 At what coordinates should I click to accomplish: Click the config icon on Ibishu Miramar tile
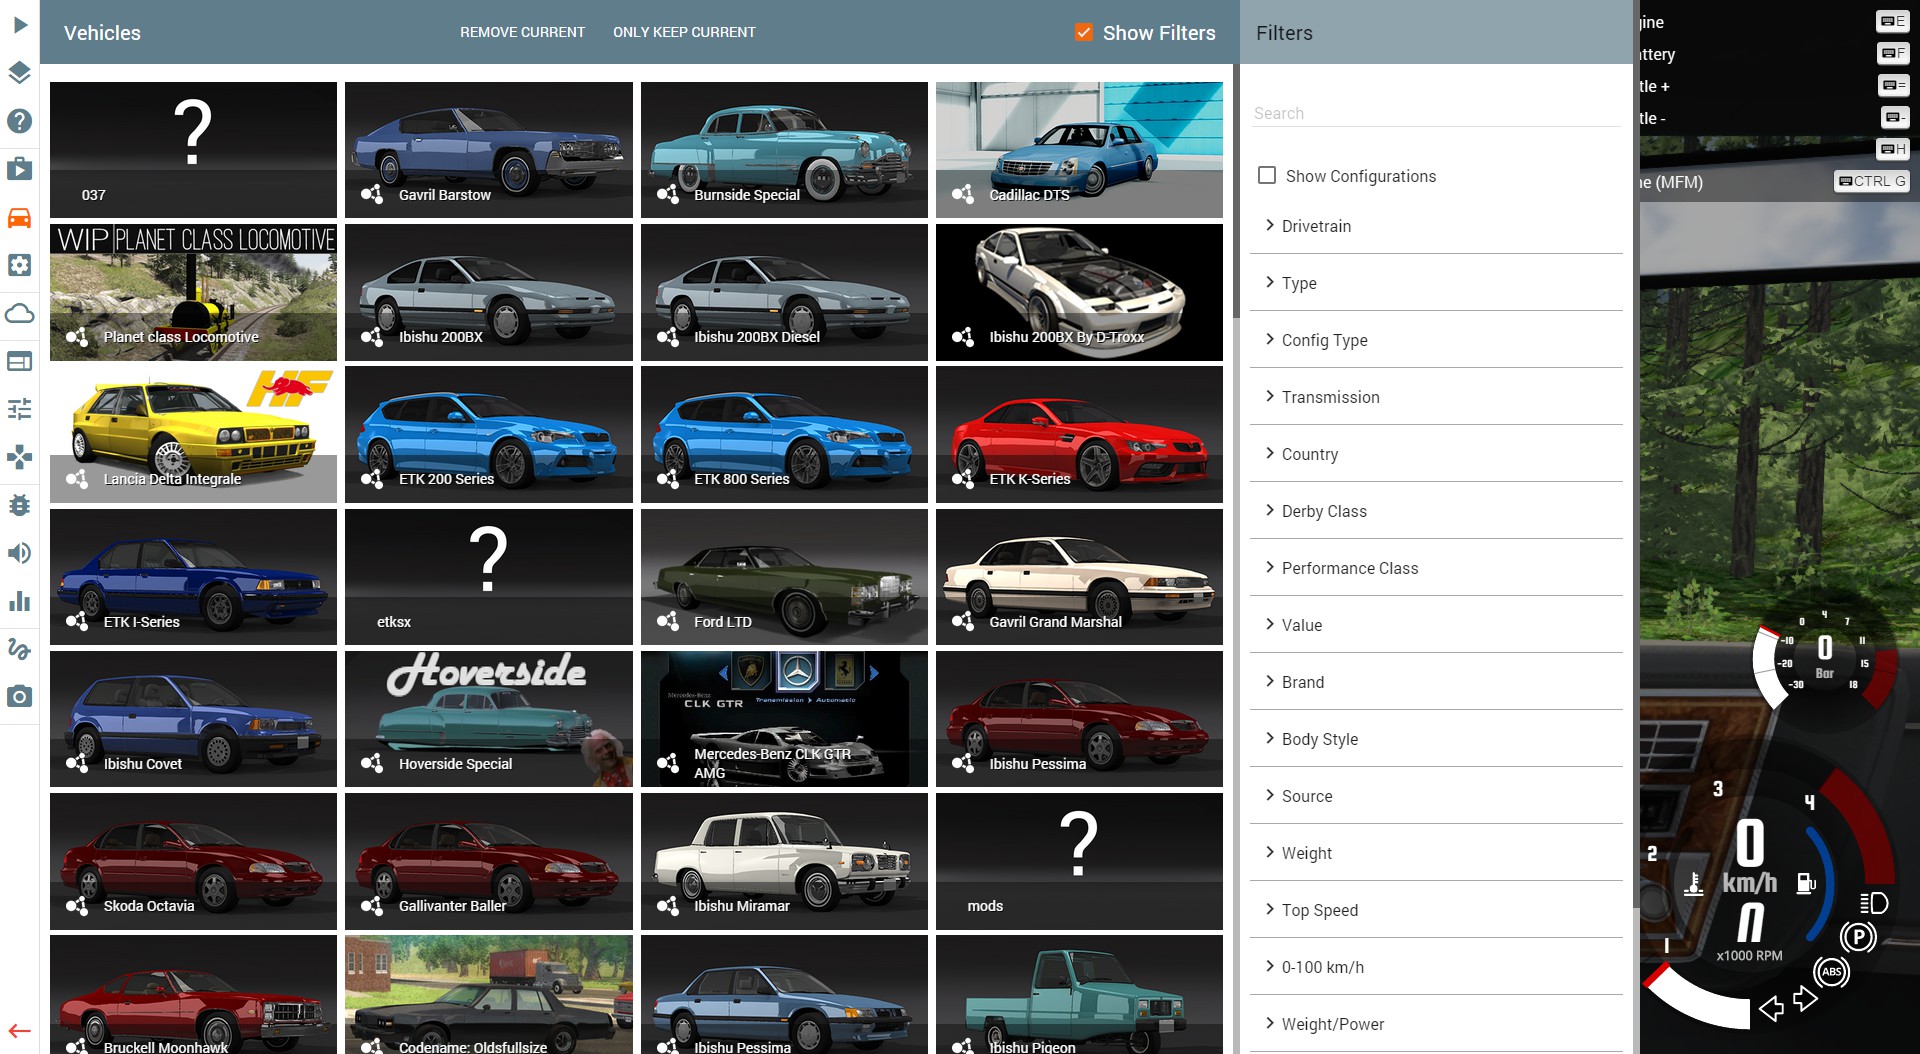coord(667,905)
